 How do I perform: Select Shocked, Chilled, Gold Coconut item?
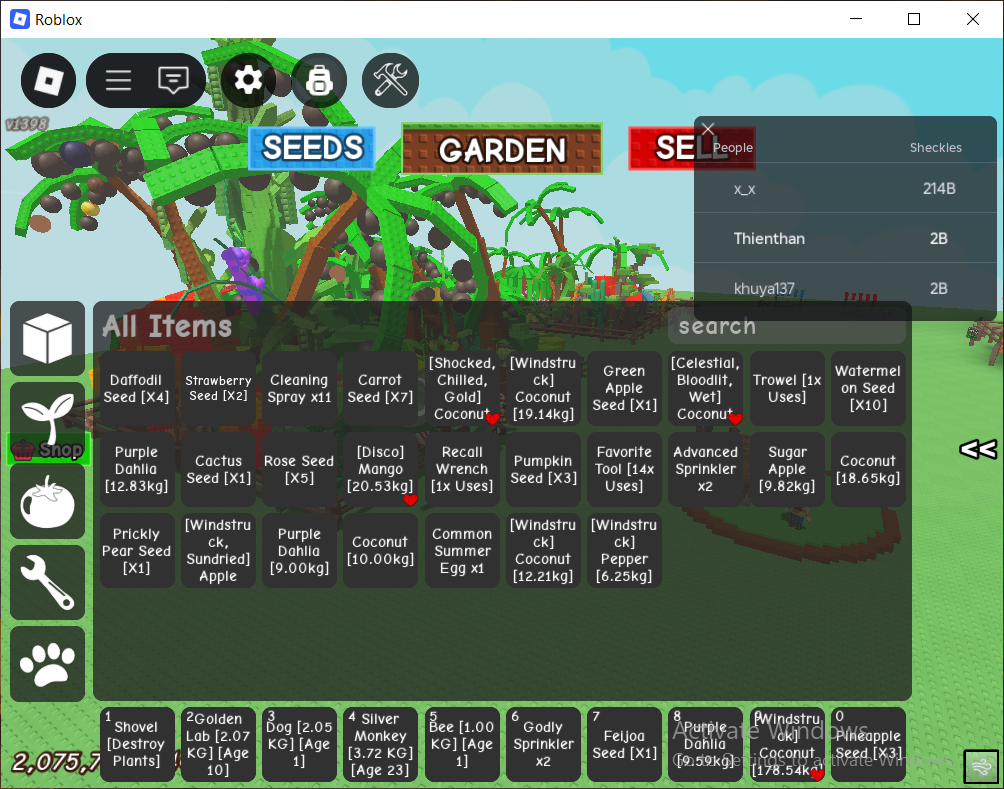tap(462, 388)
